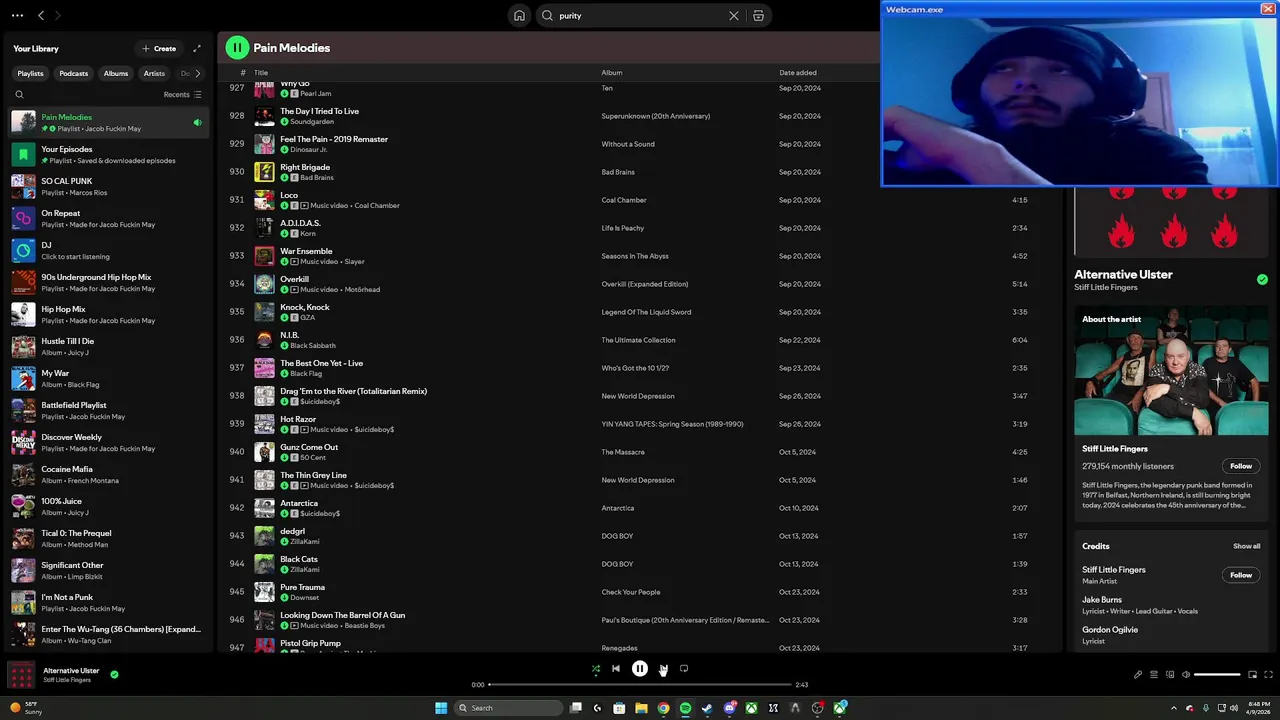Viewport: 1280px width, 720px height.
Task: Open the Bad Brains album link
Action: tap(618, 172)
